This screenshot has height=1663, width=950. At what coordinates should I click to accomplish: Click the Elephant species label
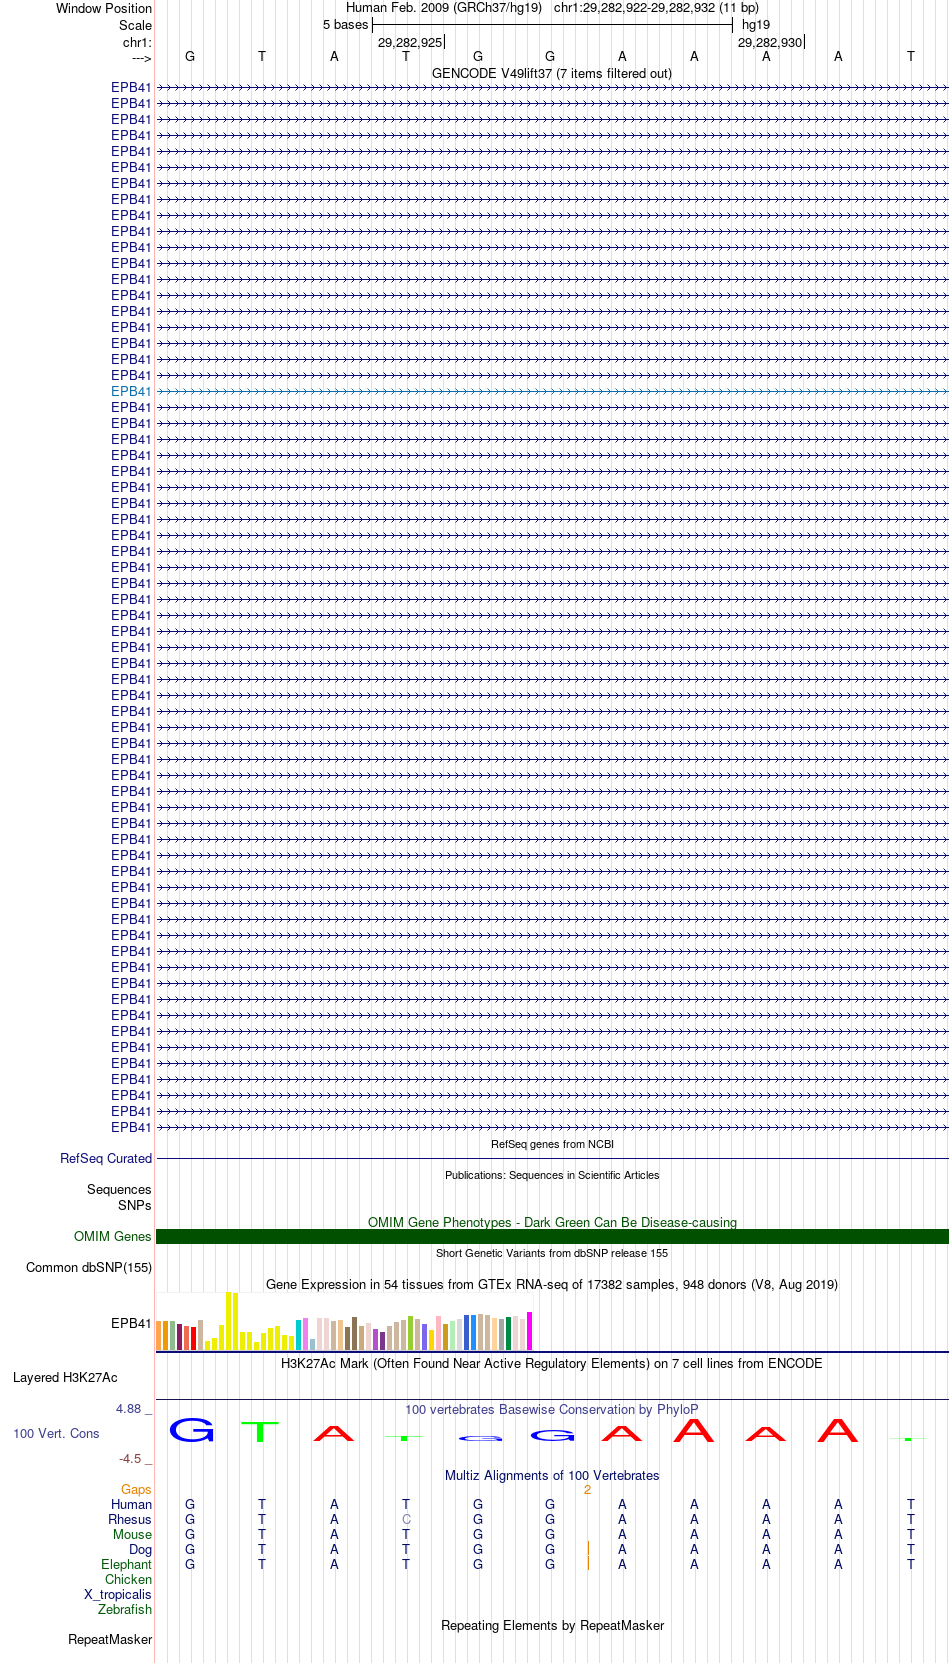coord(126,1565)
